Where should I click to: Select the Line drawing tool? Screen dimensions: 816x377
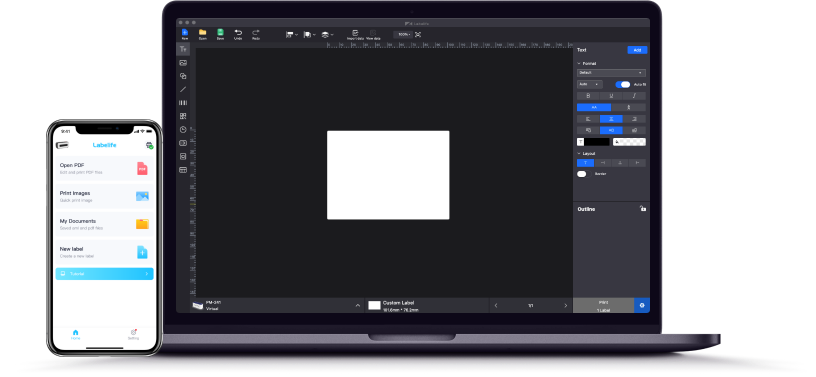point(183,89)
